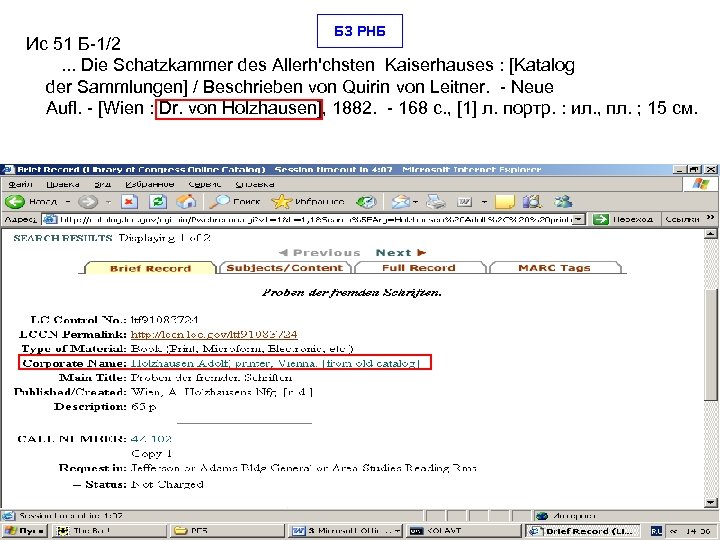Click the Holzhausen Adolf corporate name link

(x=275, y=363)
